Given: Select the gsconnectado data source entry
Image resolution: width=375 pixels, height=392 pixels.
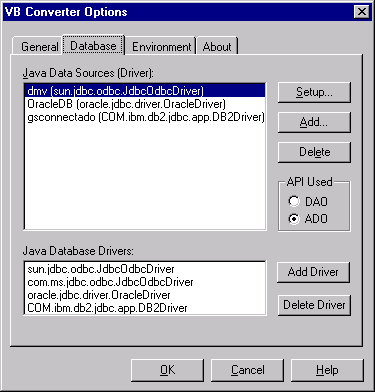Looking at the screenshot, I should (145, 117).
